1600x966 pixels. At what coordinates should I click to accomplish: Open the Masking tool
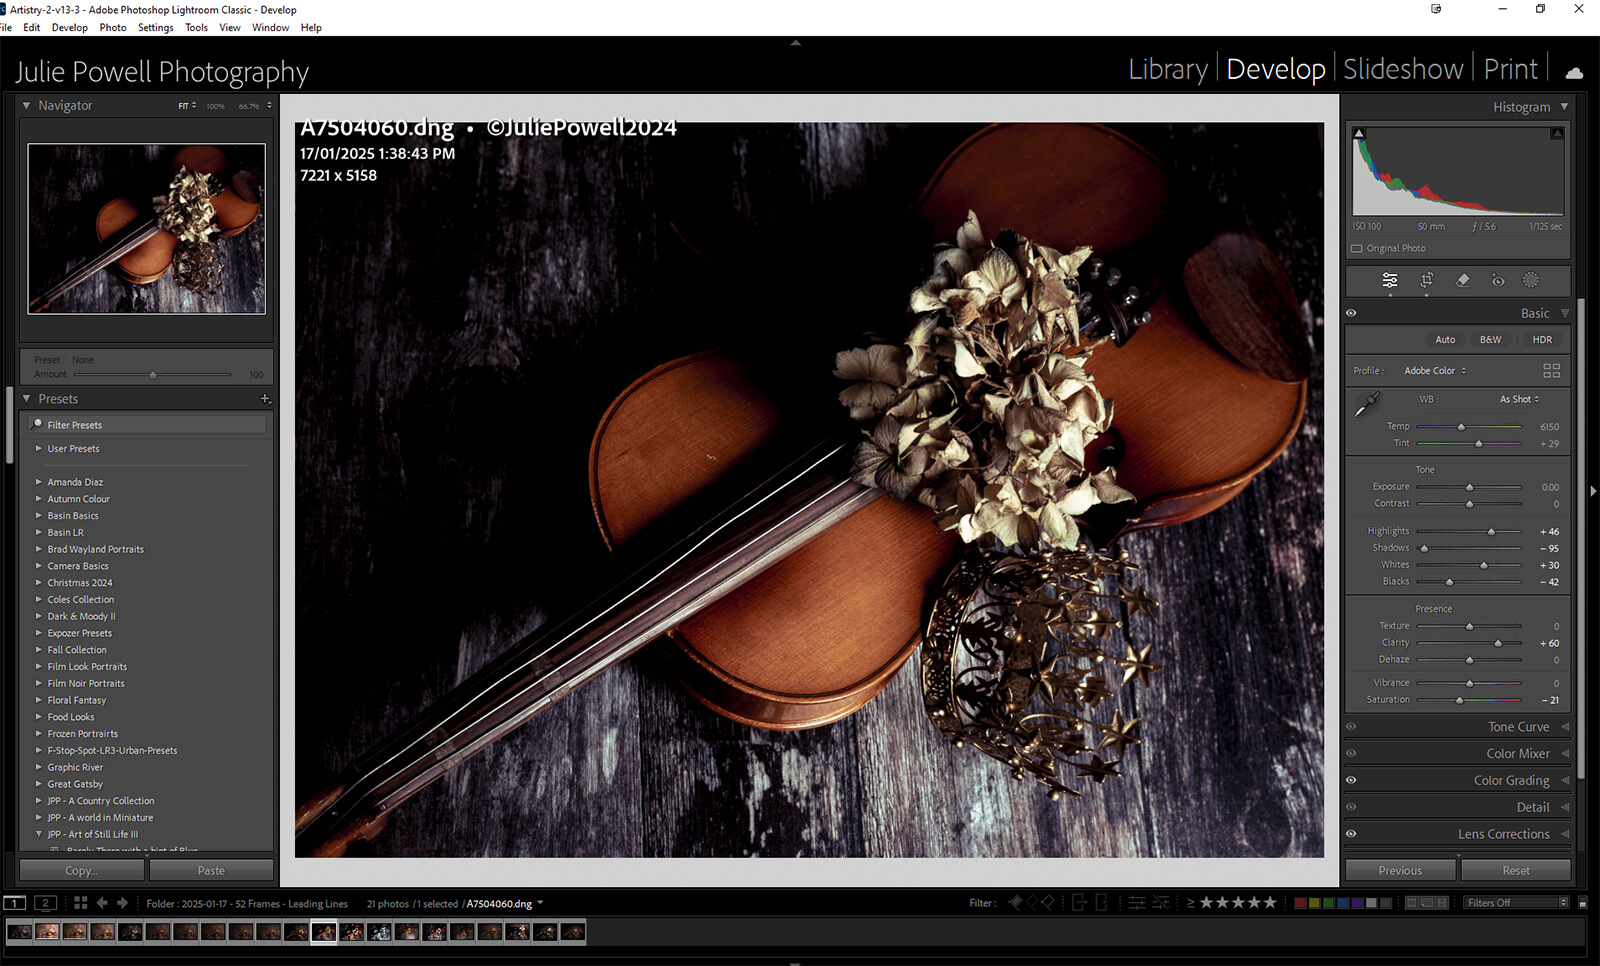1531,281
